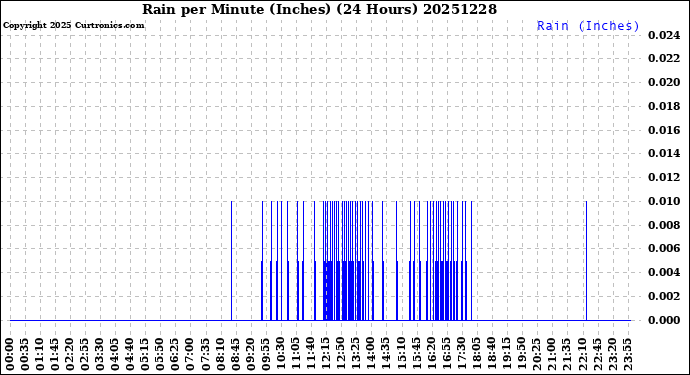Image resolution: width=690 pixels, height=375 pixels.
Task: Click the 07:35 time axis label
Action: [x=206, y=355]
